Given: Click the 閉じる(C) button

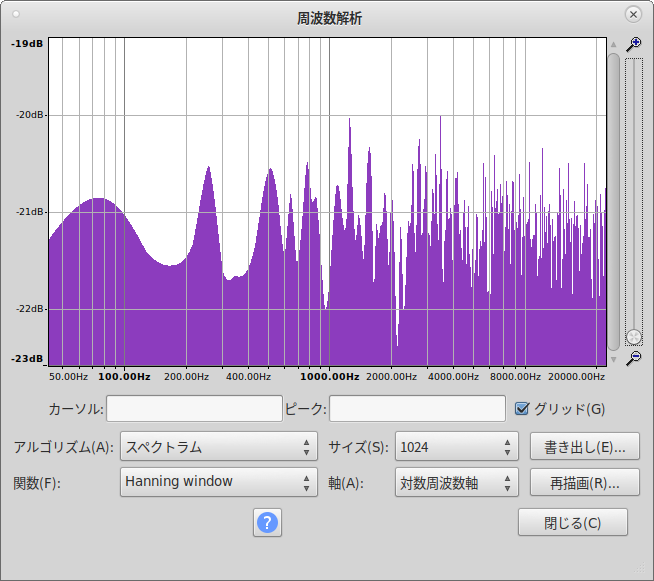Looking at the screenshot, I should tap(572, 522).
